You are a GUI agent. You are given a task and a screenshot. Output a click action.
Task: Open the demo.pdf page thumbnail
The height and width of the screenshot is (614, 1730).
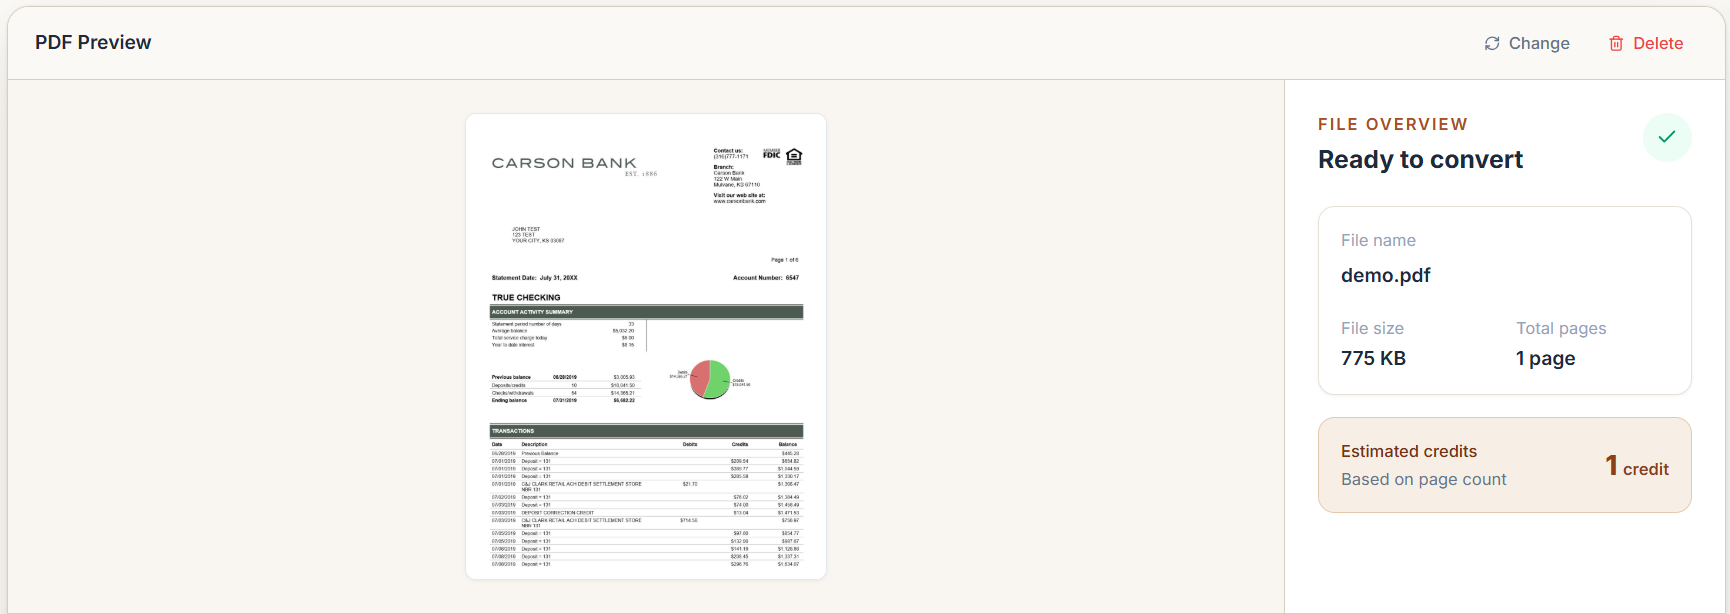646,346
